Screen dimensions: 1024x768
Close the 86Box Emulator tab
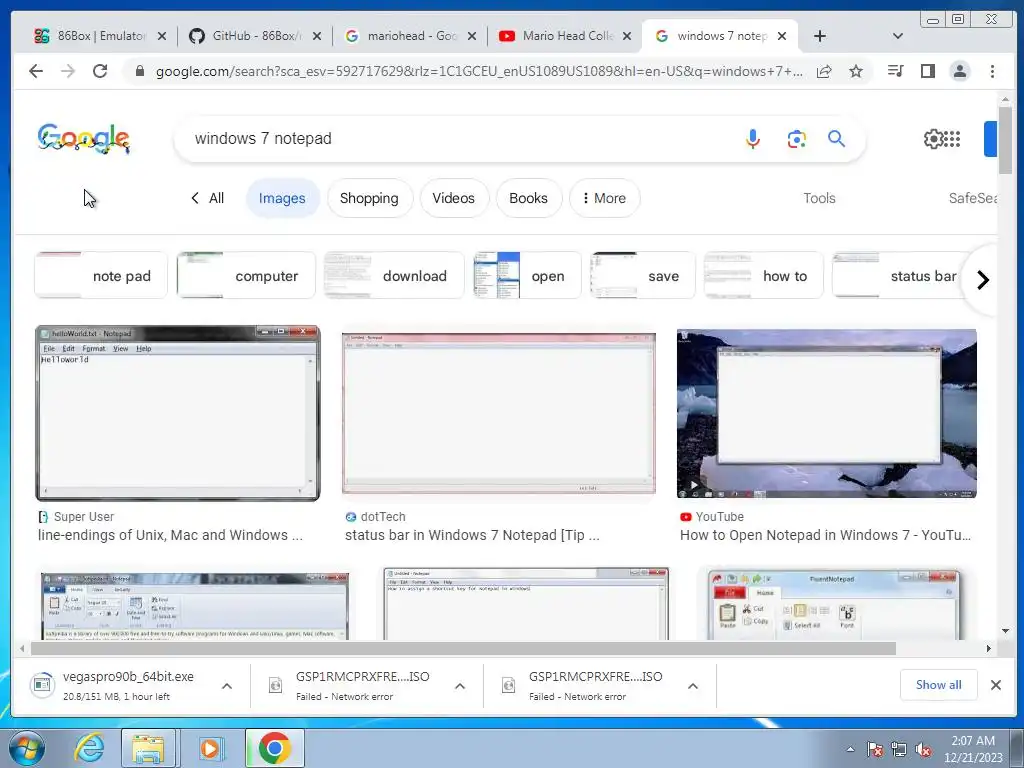point(162,36)
